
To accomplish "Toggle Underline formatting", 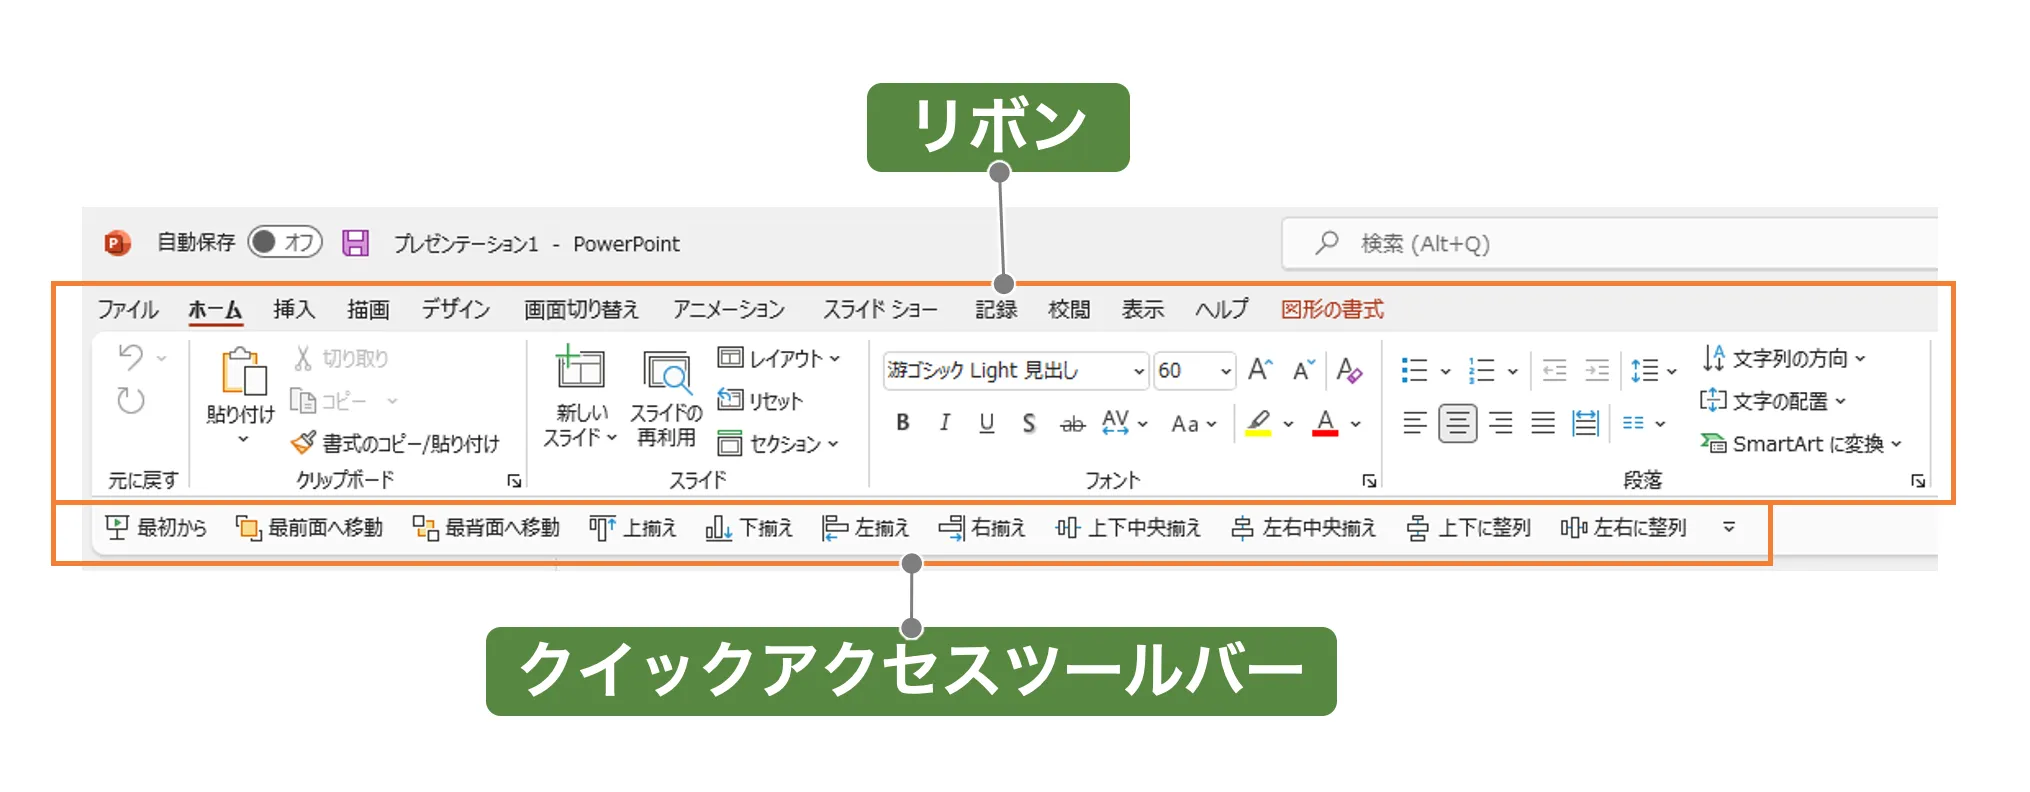I will pos(987,423).
